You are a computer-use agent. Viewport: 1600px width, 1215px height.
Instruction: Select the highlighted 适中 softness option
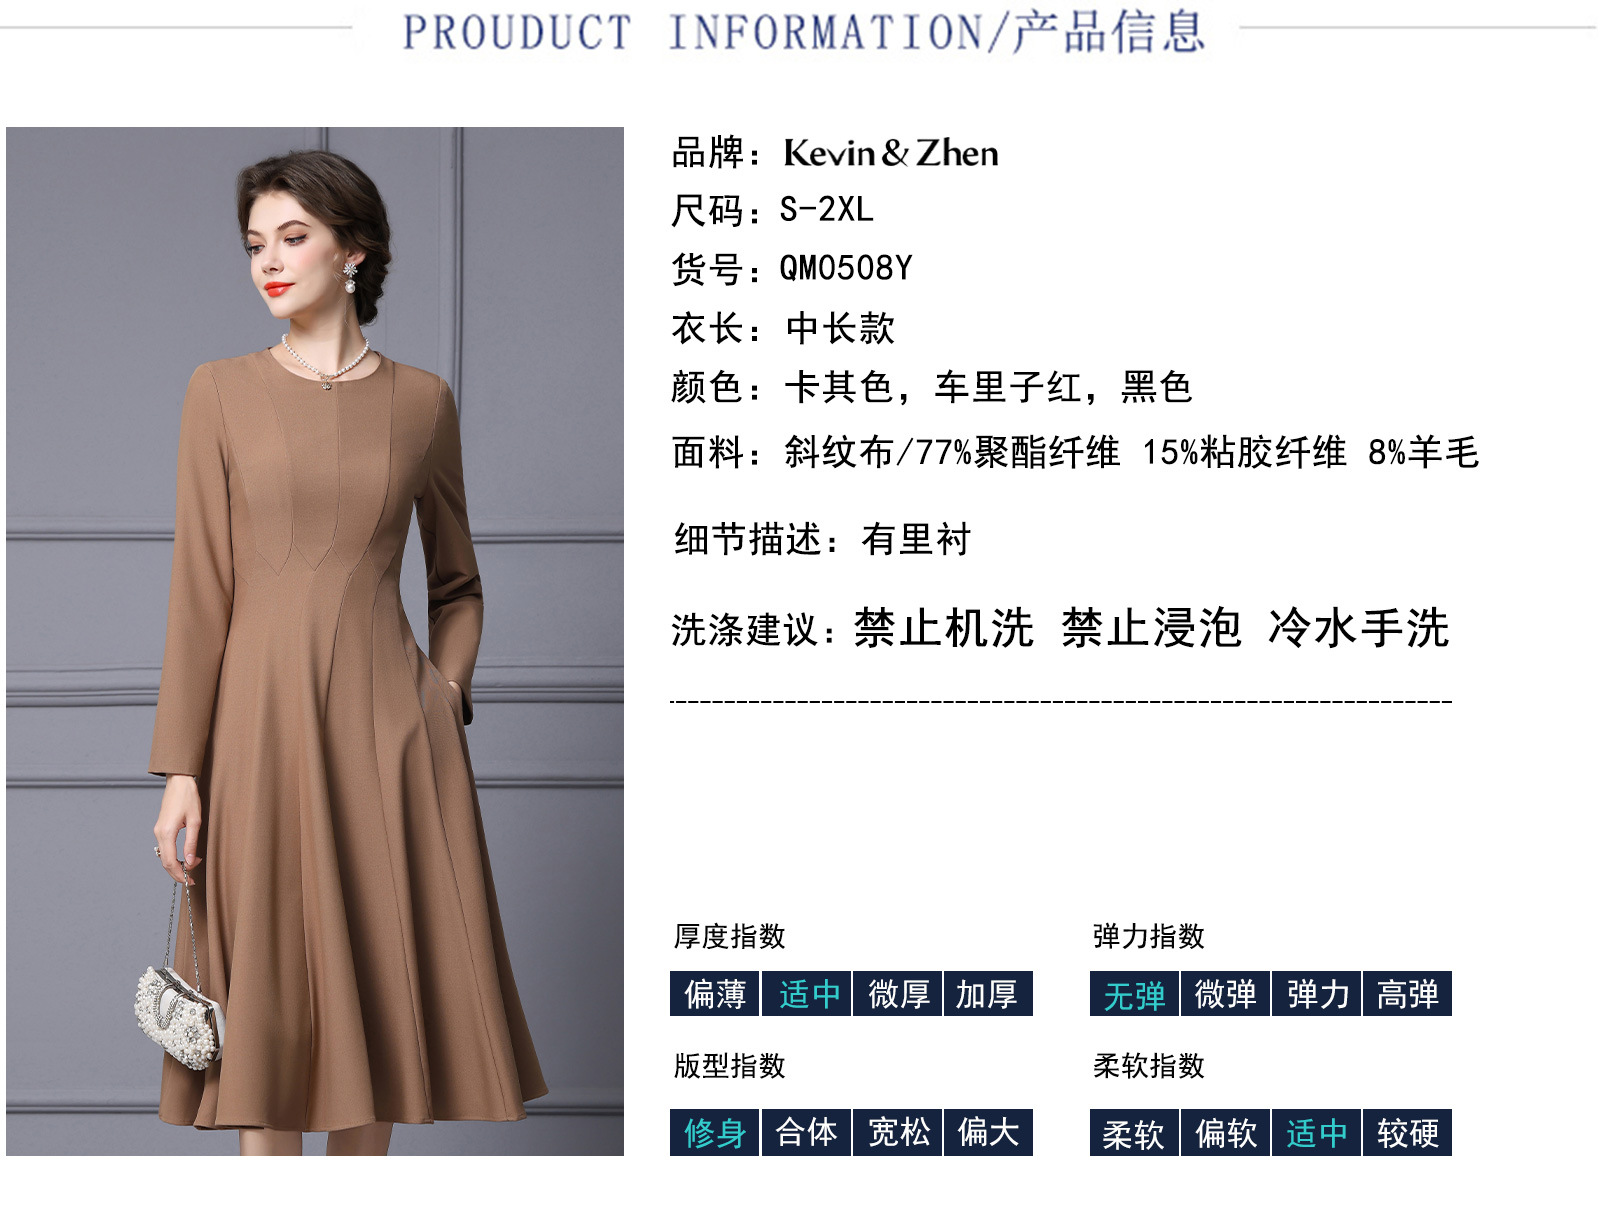[1317, 1132]
